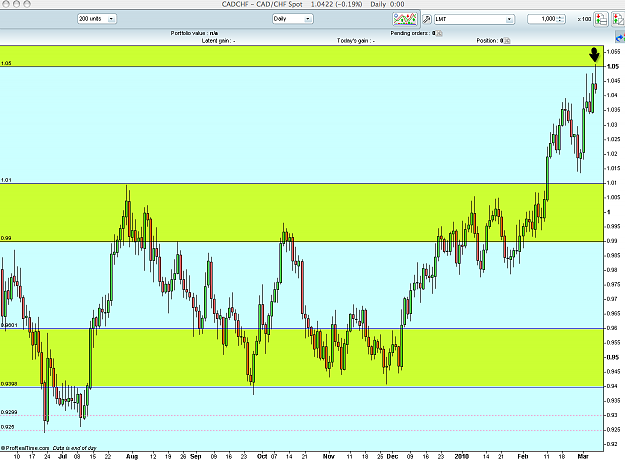
Task: Click the order book icon at far right
Action: coord(618,19)
